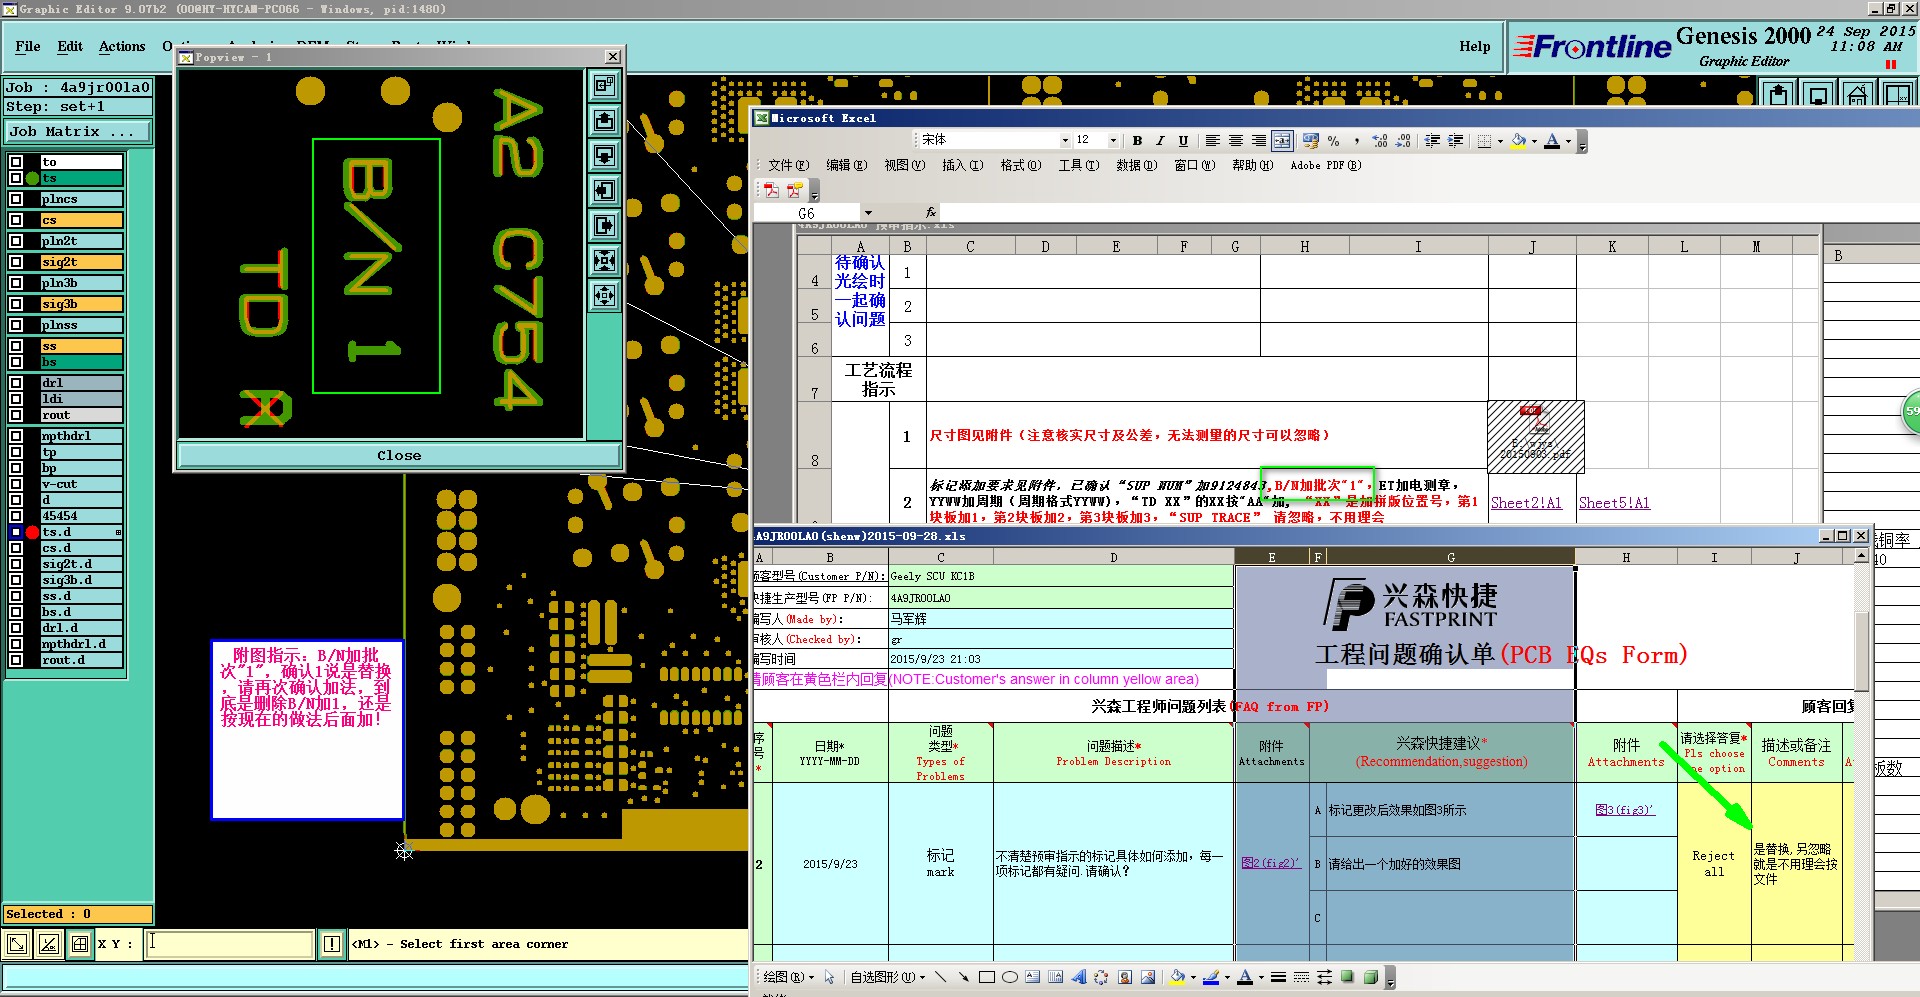Click the Select Objects pointer icon
The width and height of the screenshot is (1920, 997).
coord(830,977)
